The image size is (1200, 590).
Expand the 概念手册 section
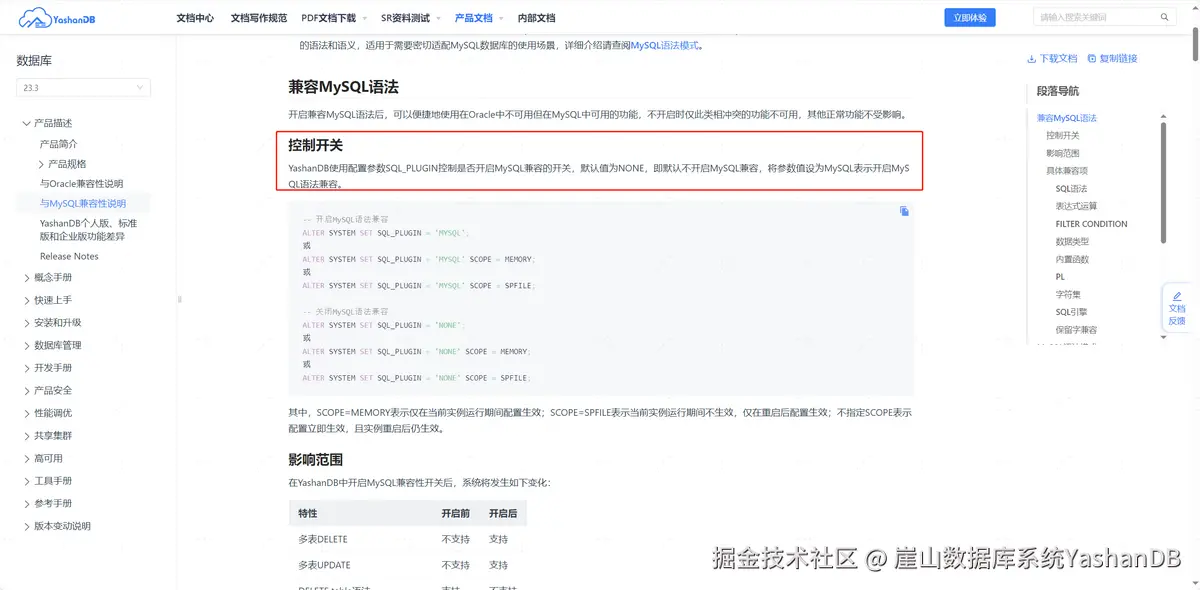click(x=27, y=277)
